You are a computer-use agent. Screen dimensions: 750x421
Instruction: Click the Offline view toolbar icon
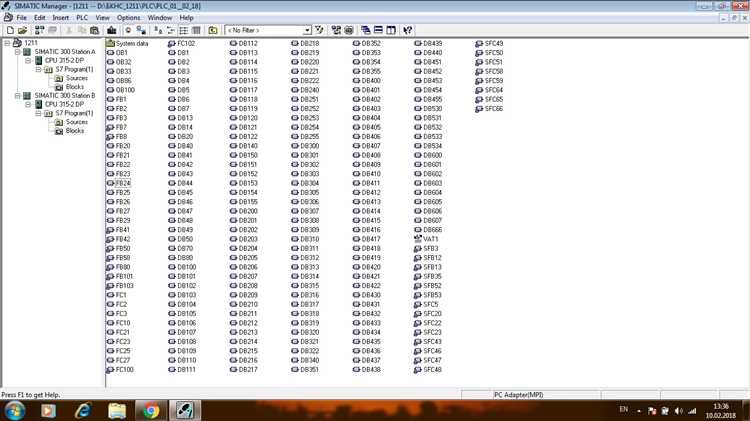click(x=141, y=30)
